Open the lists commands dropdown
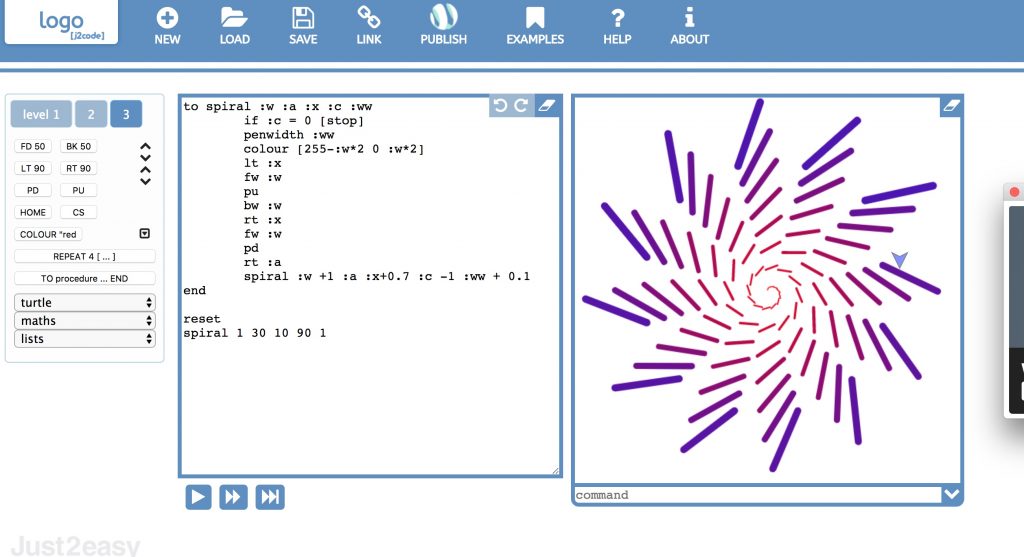 [84, 339]
